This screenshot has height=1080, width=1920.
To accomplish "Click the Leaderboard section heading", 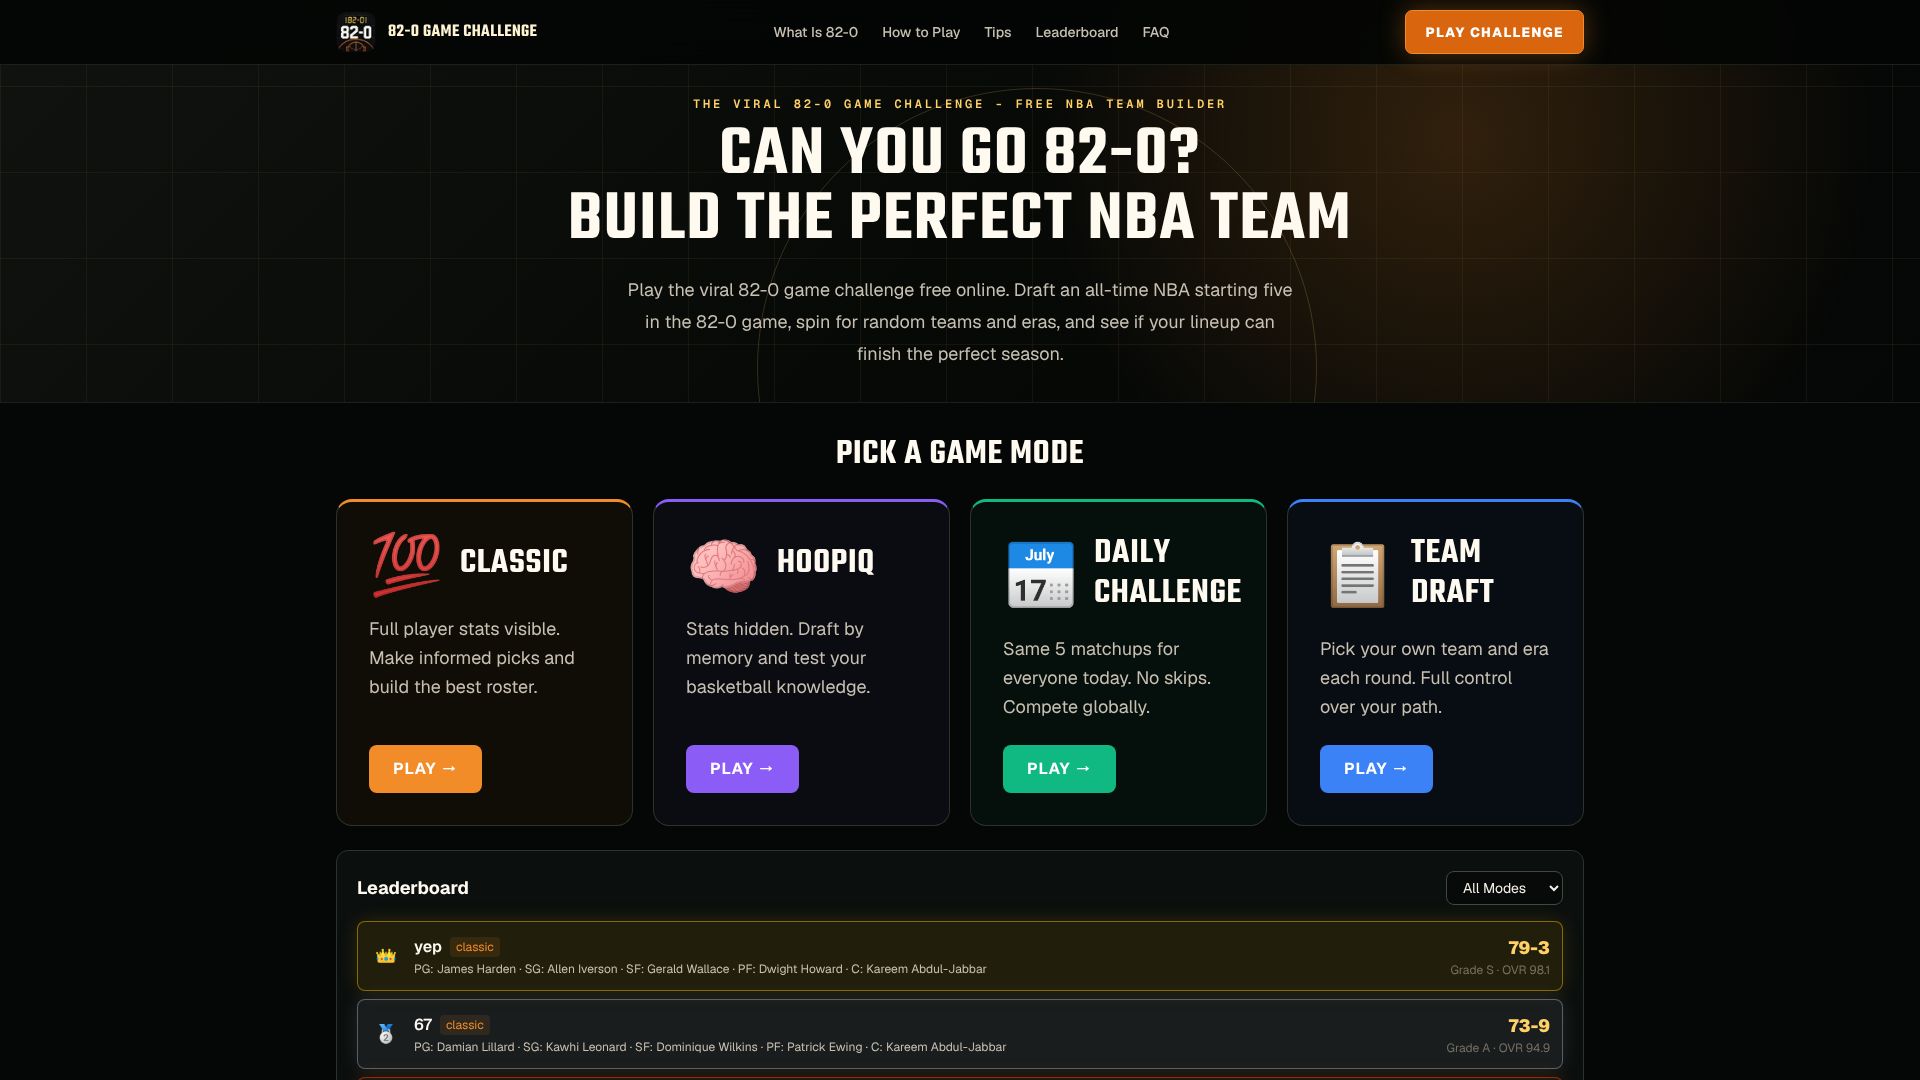I will coord(412,888).
